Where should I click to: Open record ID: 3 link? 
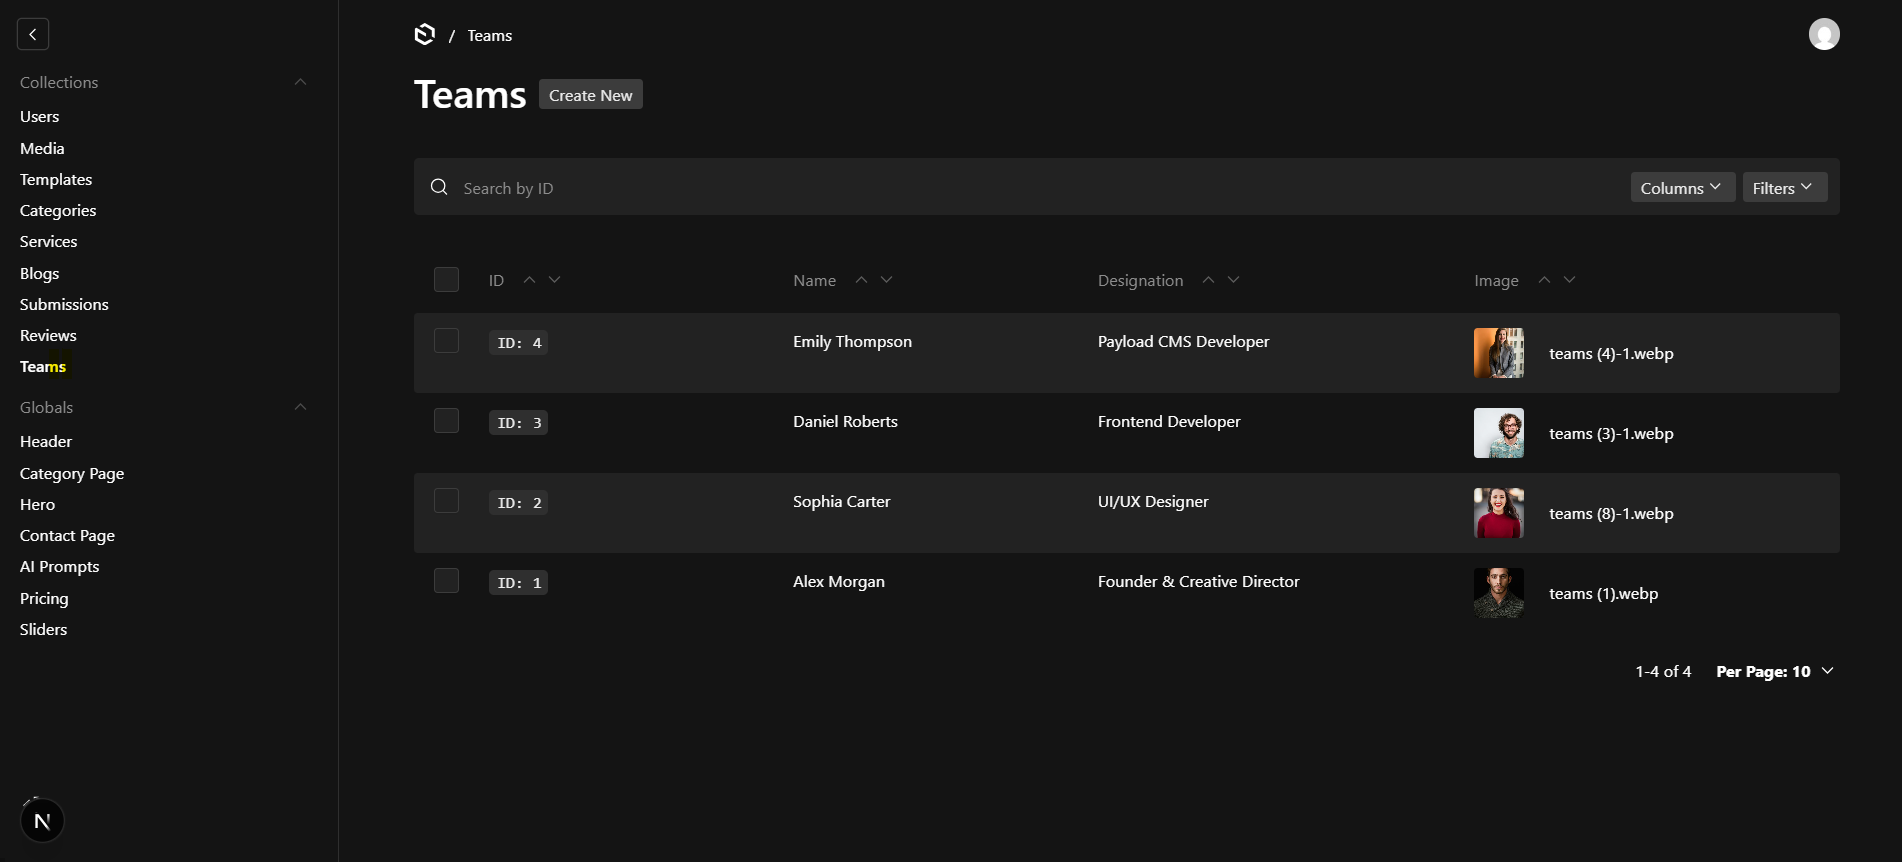[518, 423]
